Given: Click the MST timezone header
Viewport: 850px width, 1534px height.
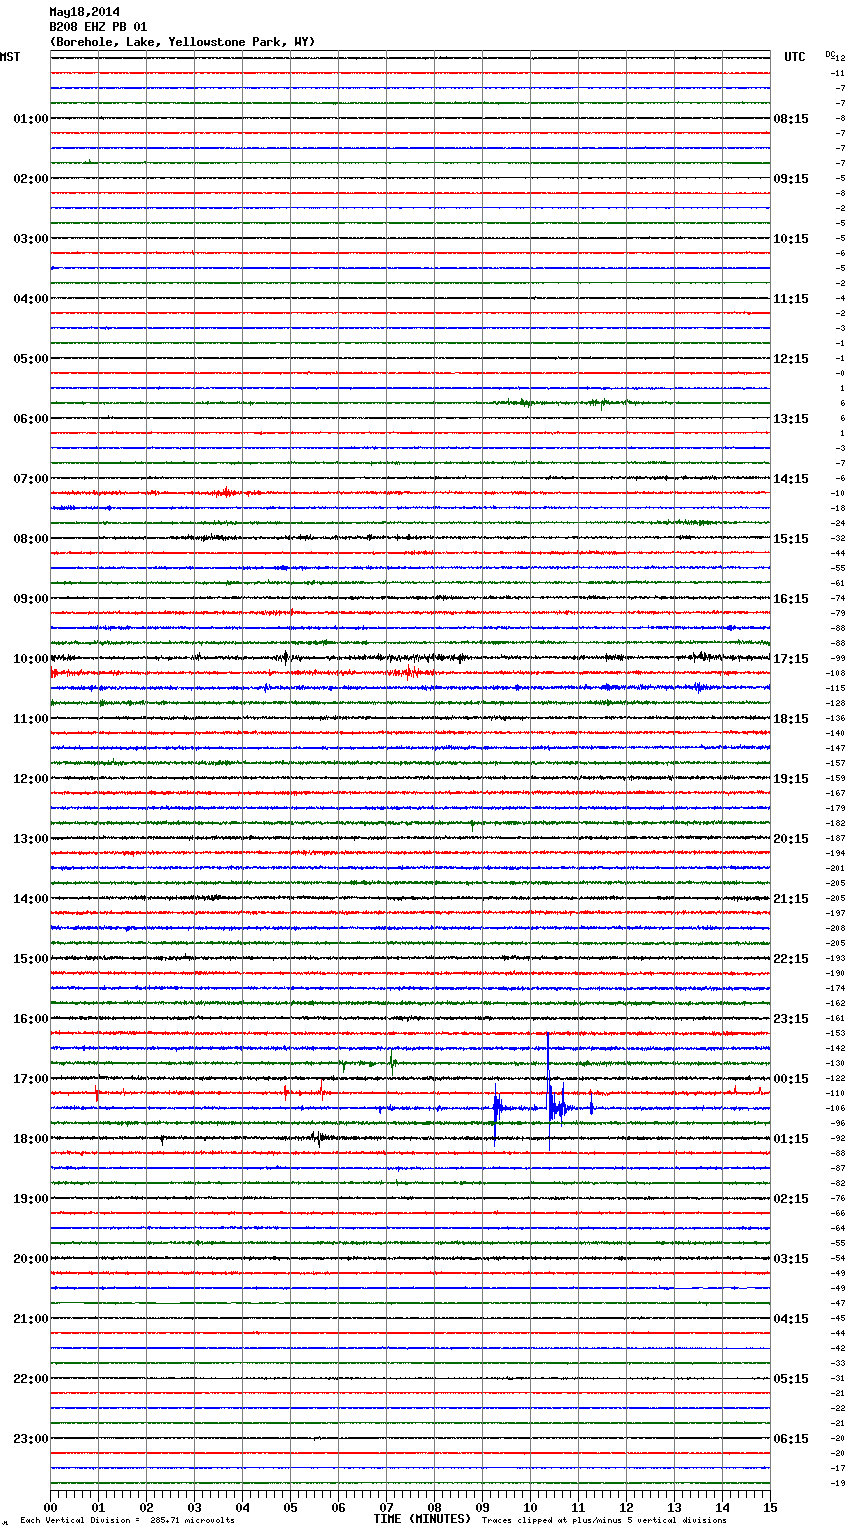Looking at the screenshot, I should click(10, 57).
